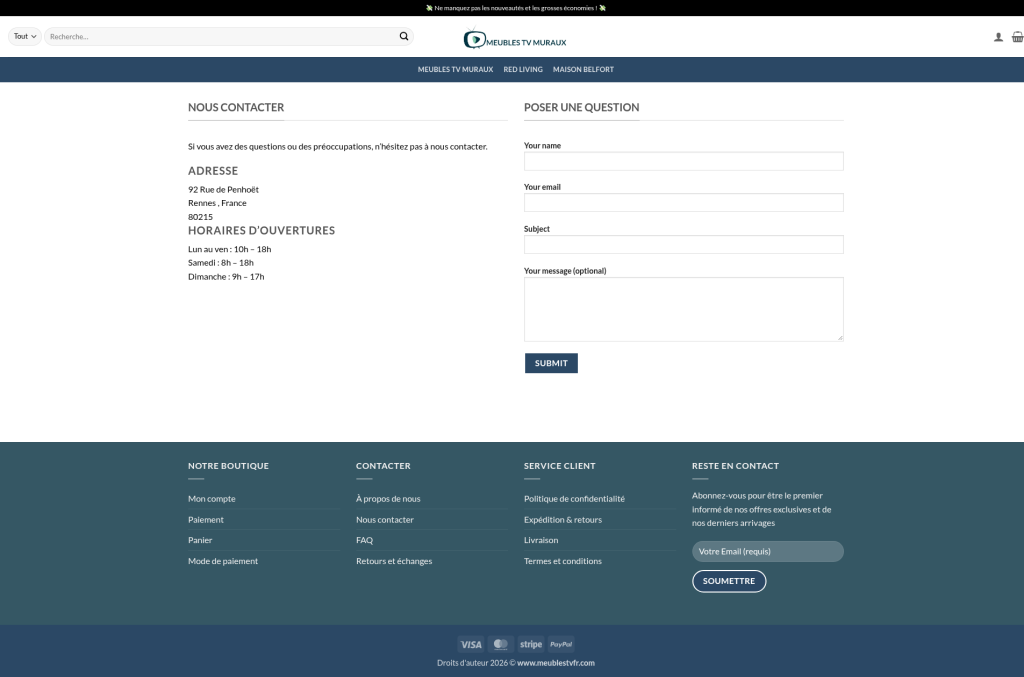1024x677 pixels.
Task: Open À propos de nous link
Action: [388, 499]
